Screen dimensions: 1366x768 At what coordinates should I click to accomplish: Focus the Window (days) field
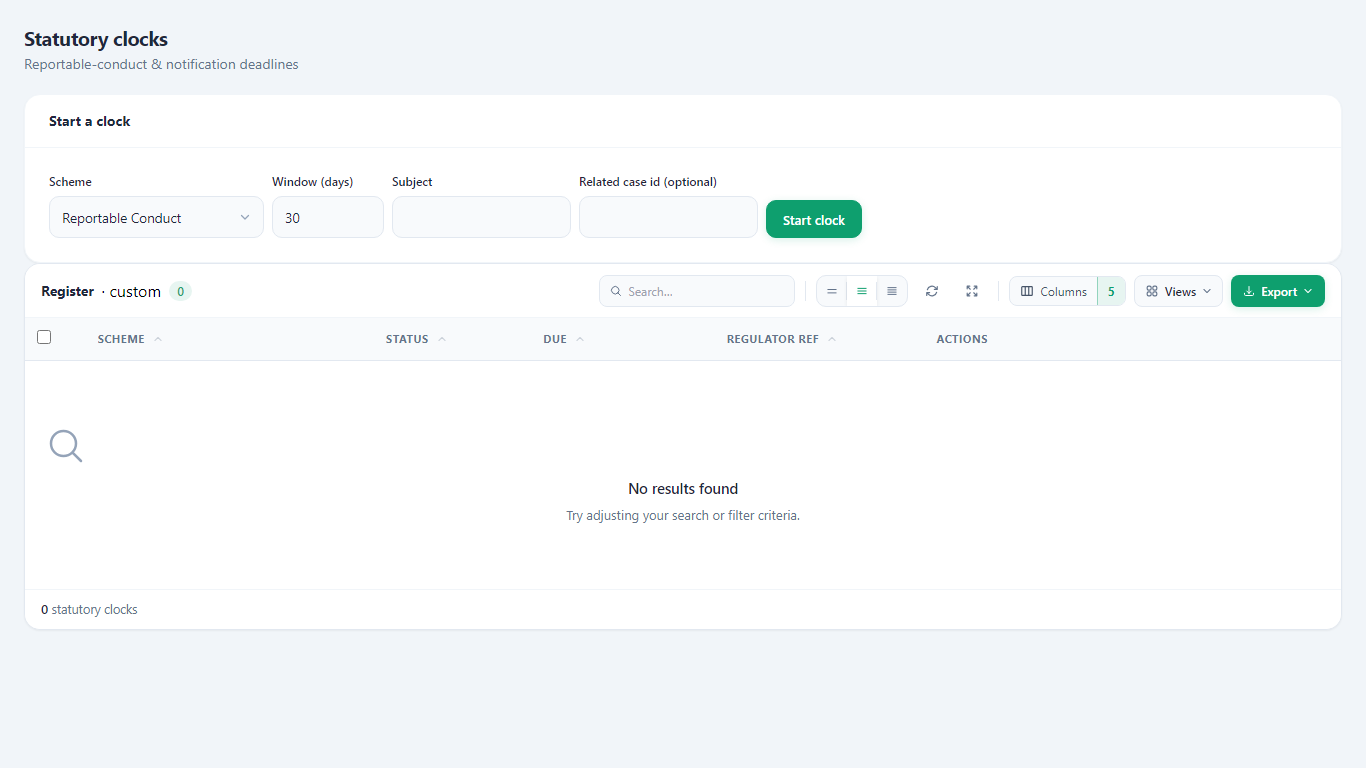tap(328, 217)
